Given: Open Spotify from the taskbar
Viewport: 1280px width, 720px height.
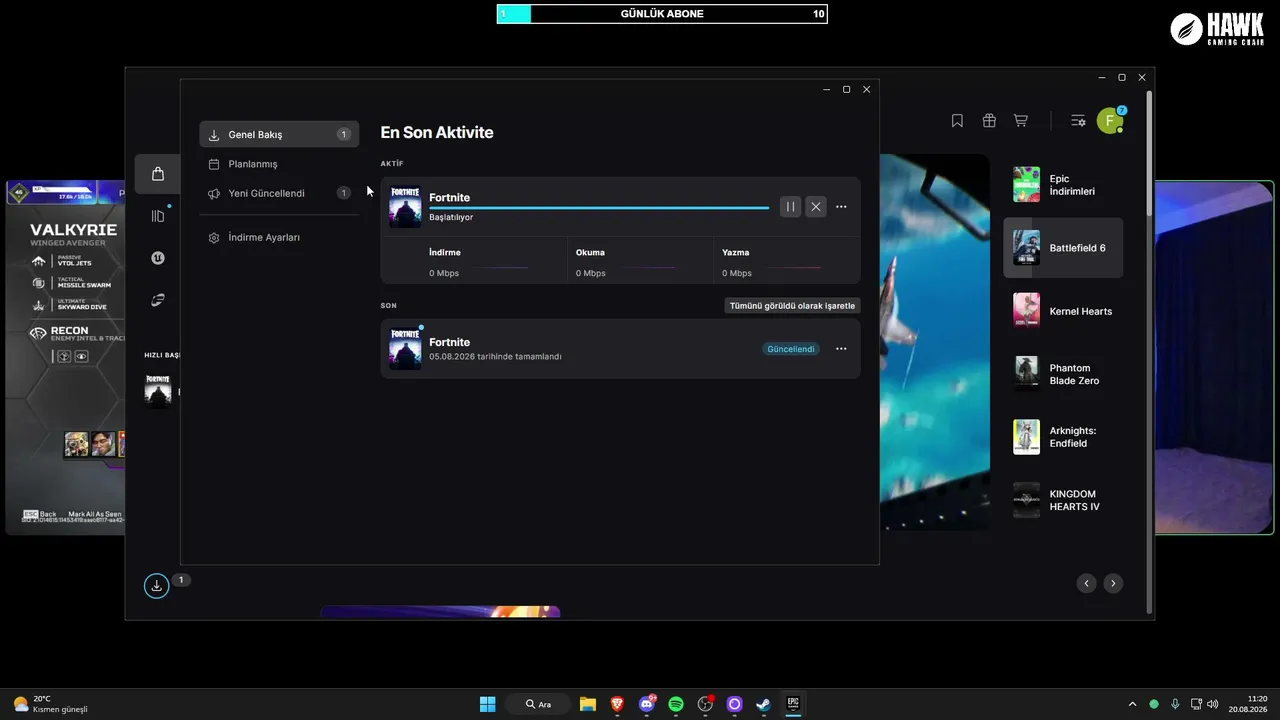Looking at the screenshot, I should coord(676,704).
